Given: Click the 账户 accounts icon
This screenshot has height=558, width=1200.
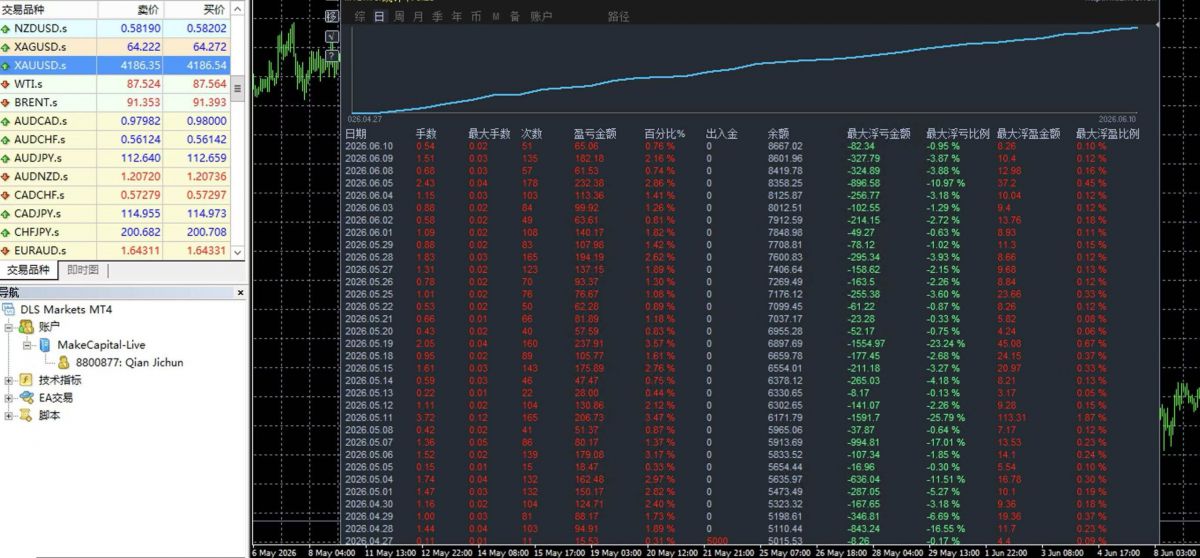Looking at the screenshot, I should 26,327.
